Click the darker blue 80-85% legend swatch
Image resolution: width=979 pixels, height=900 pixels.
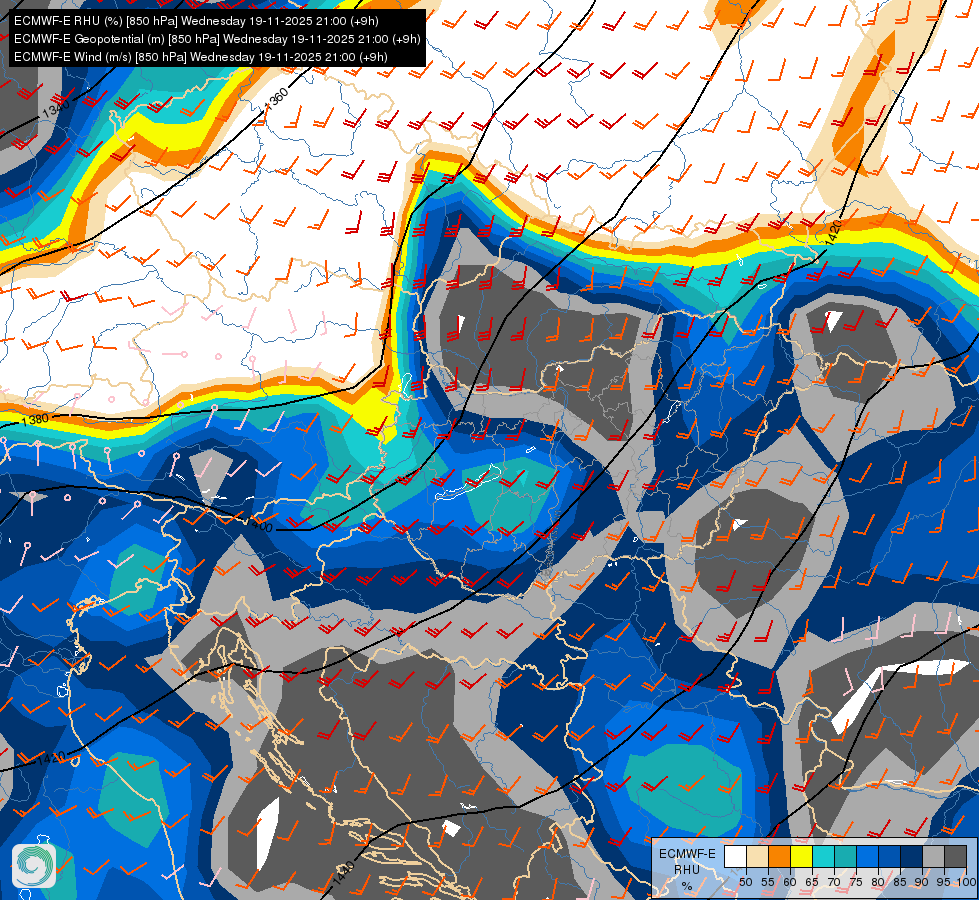890,856
